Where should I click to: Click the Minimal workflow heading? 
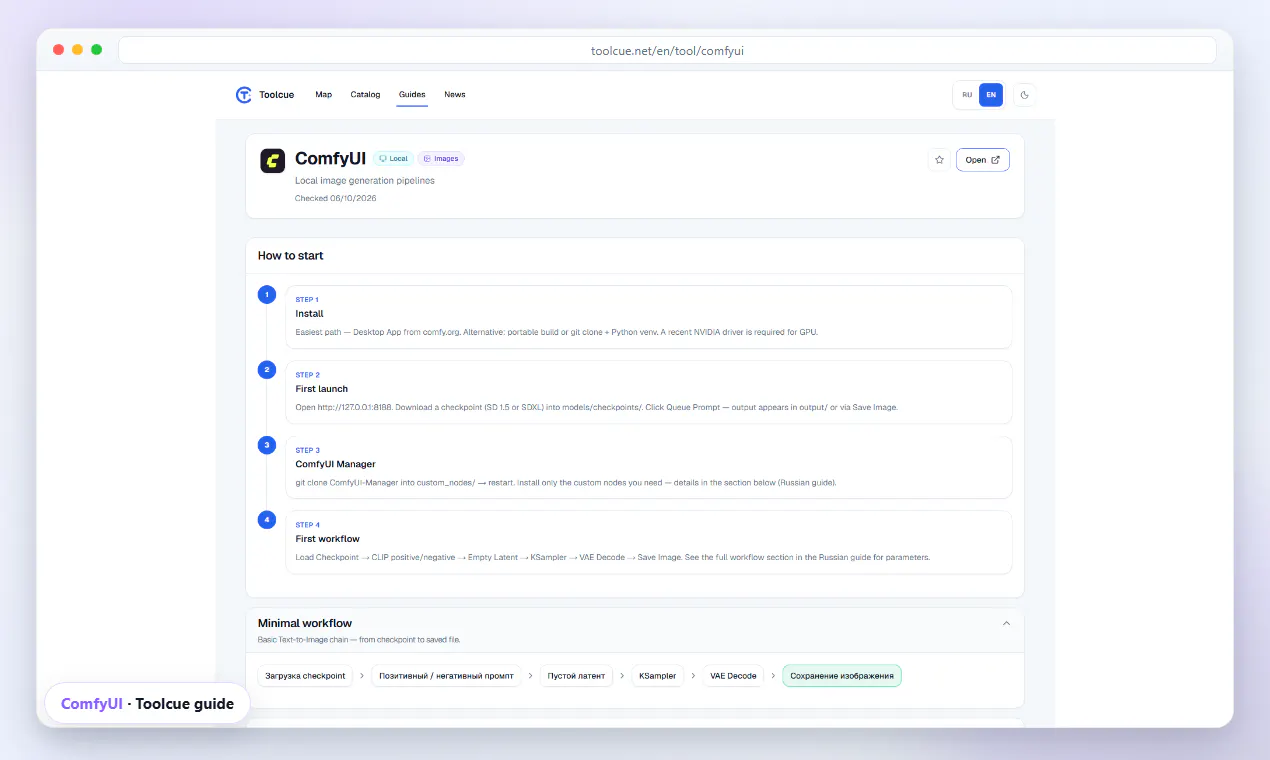point(305,623)
